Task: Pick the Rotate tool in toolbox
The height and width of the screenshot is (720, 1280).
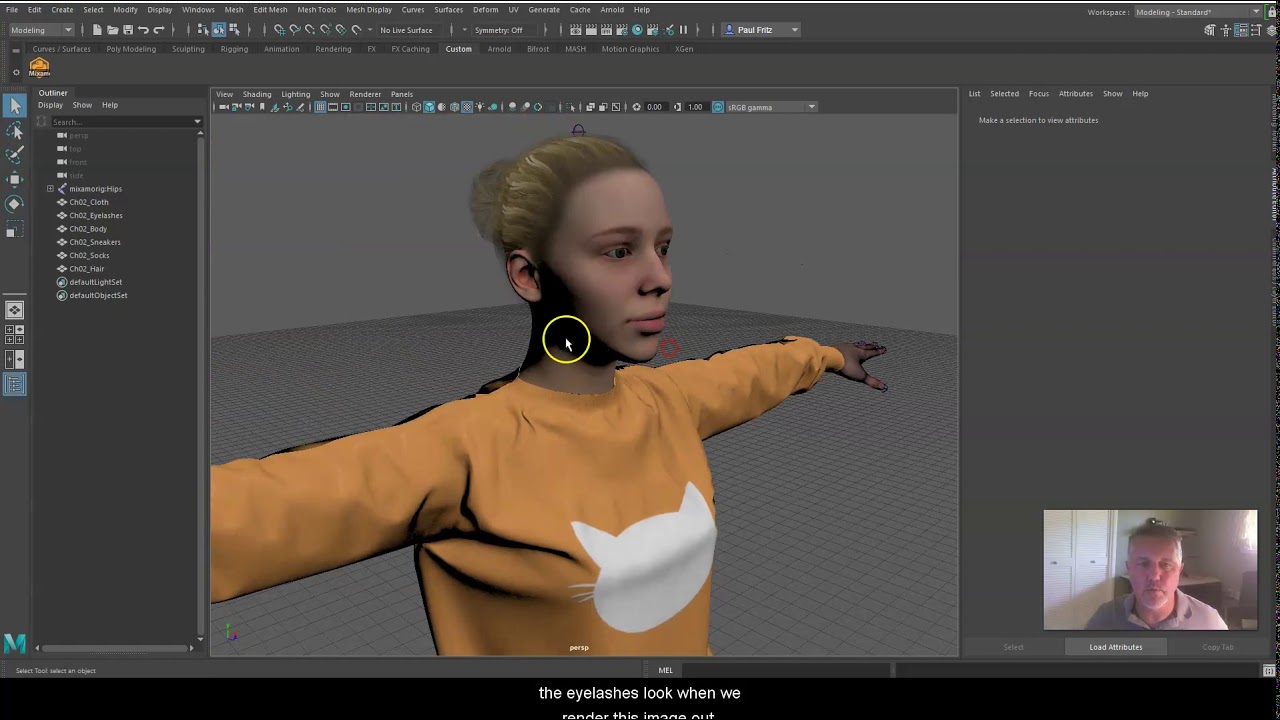Action: (14, 204)
